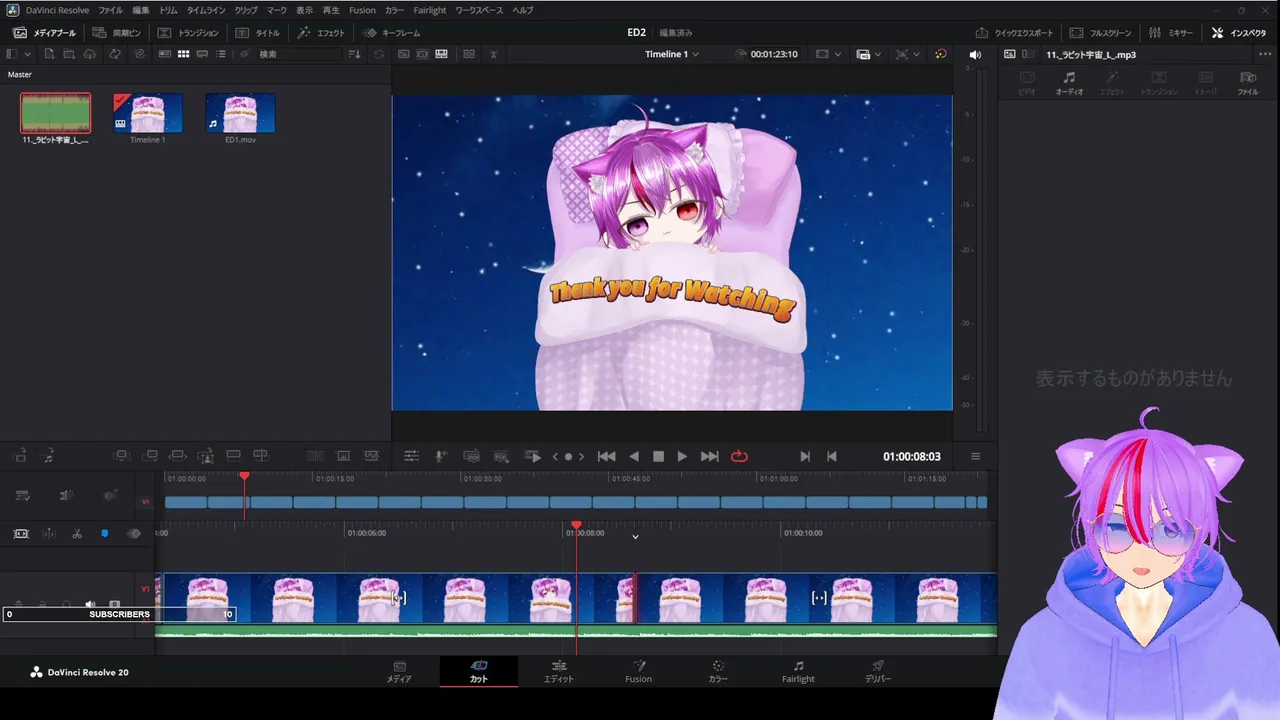Open the クリップ menu
1280x720 pixels.
246,10
